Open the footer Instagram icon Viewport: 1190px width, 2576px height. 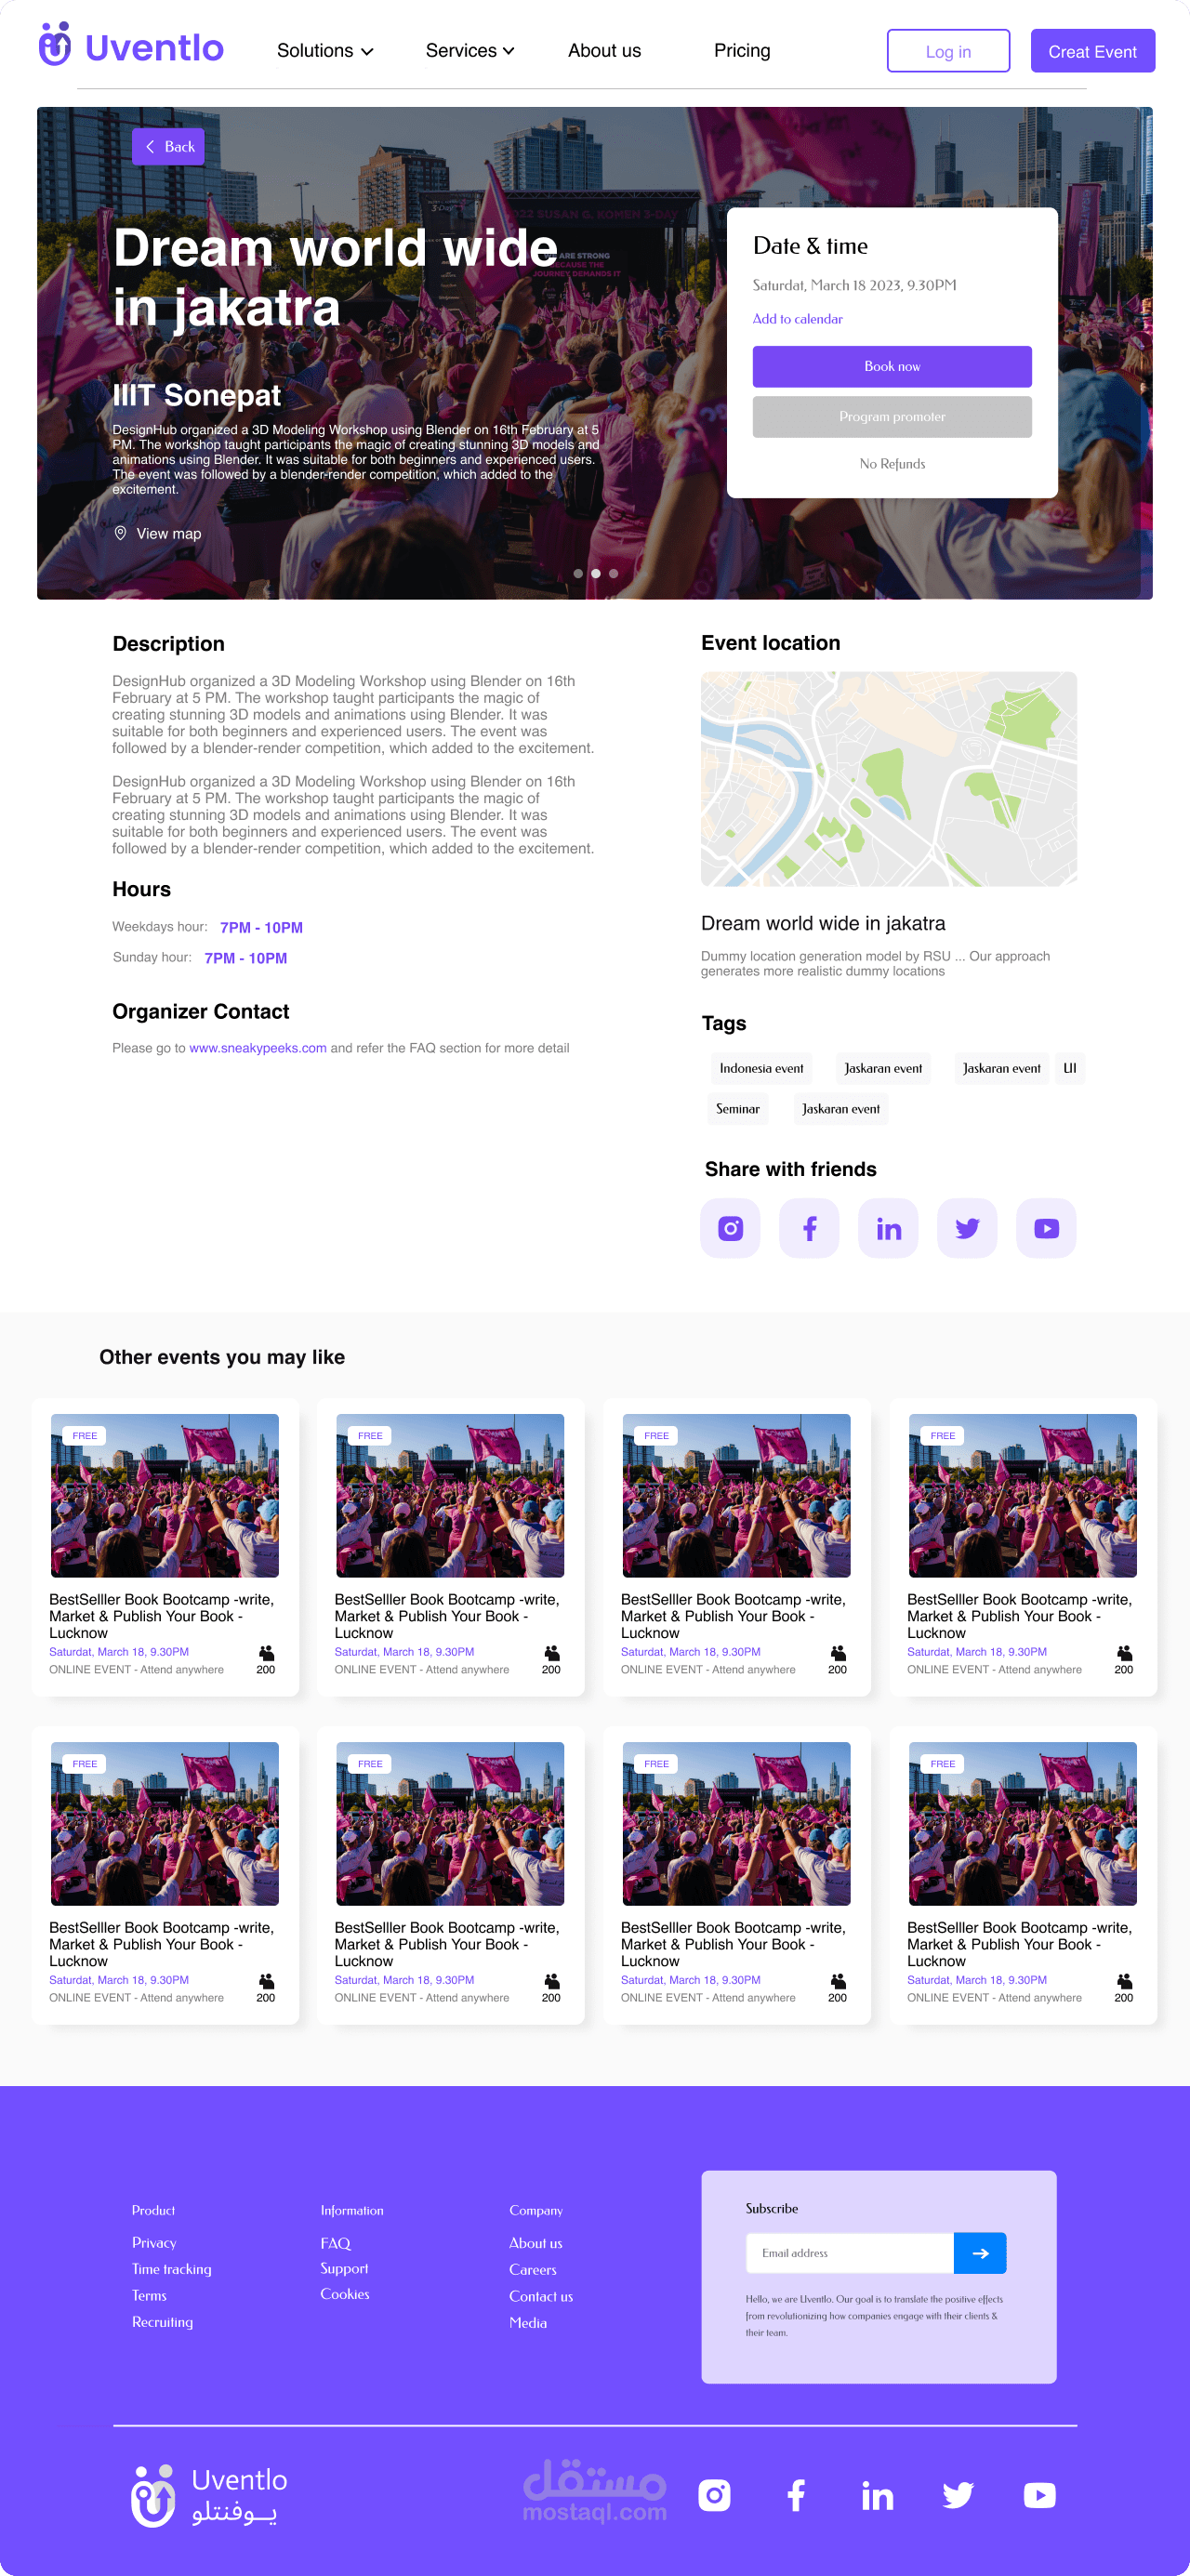[714, 2495]
